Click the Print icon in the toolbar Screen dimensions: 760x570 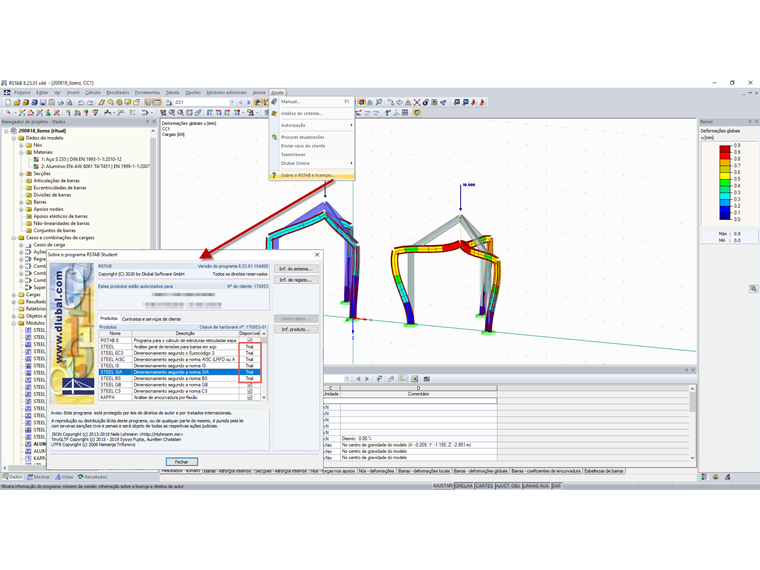[x=61, y=102]
